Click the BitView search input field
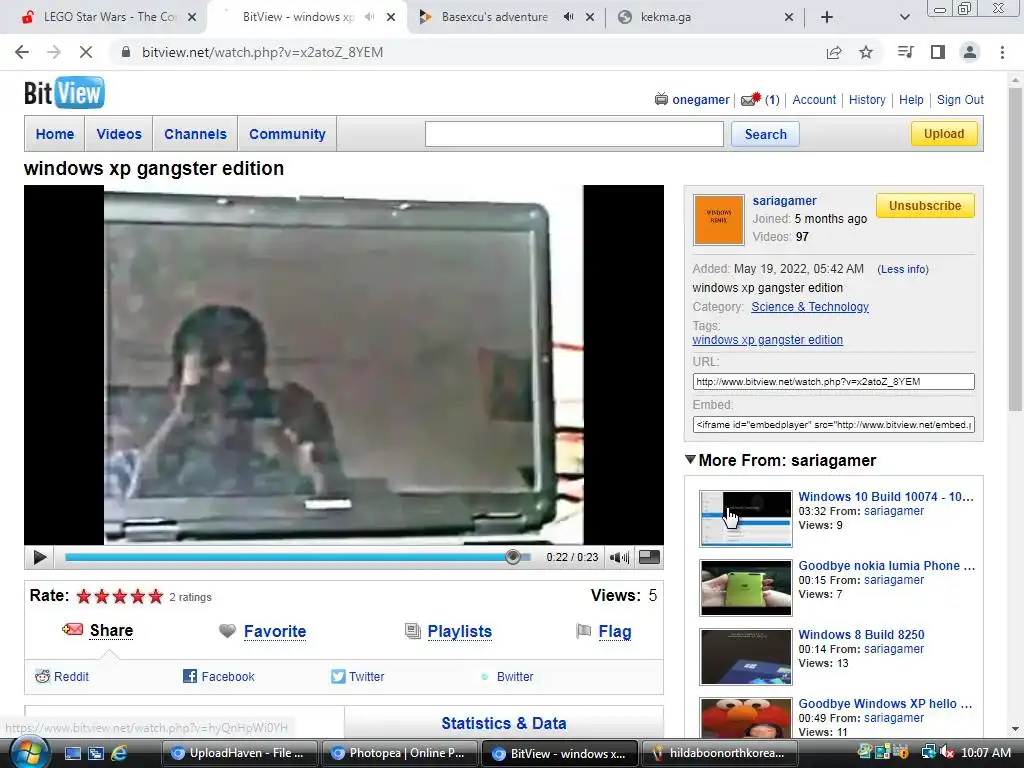Viewport: 1024px width, 768px height. click(x=574, y=134)
